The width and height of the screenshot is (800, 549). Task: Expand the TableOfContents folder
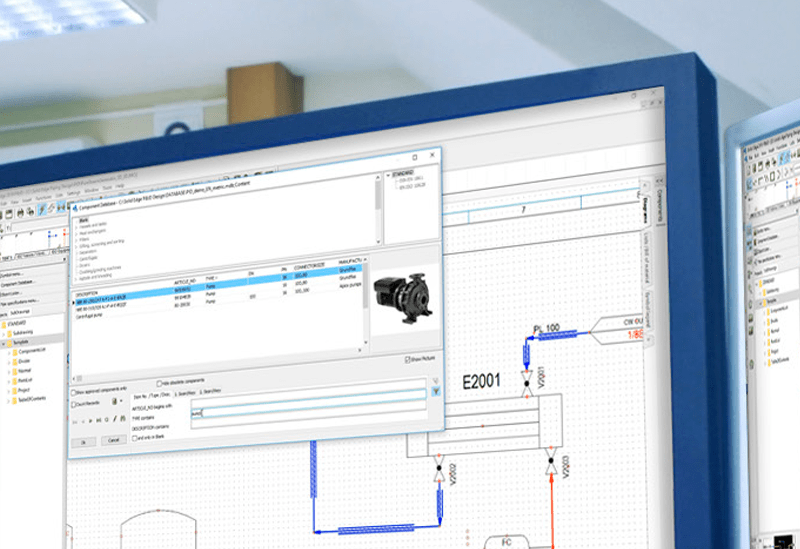pos(9,401)
